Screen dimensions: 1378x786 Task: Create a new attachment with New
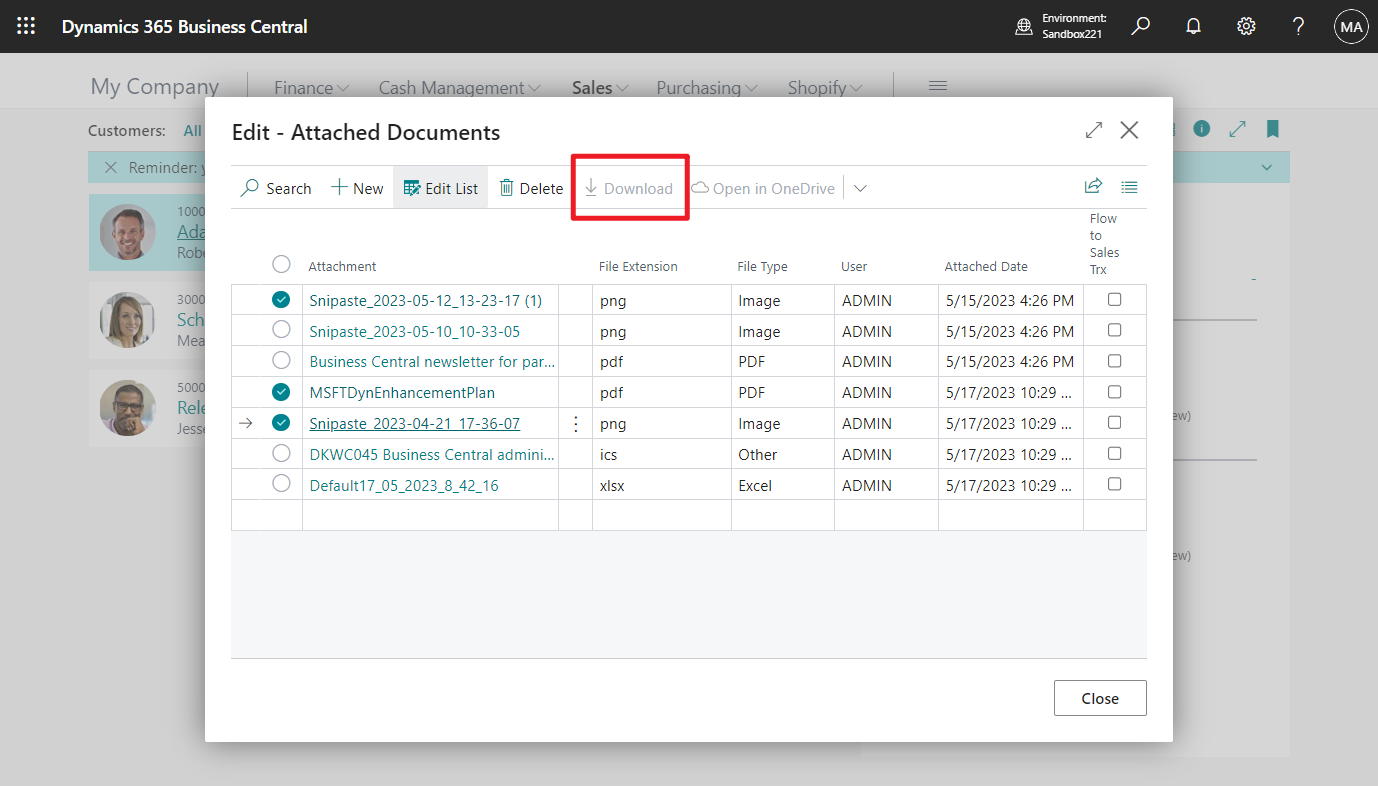[x=356, y=188]
